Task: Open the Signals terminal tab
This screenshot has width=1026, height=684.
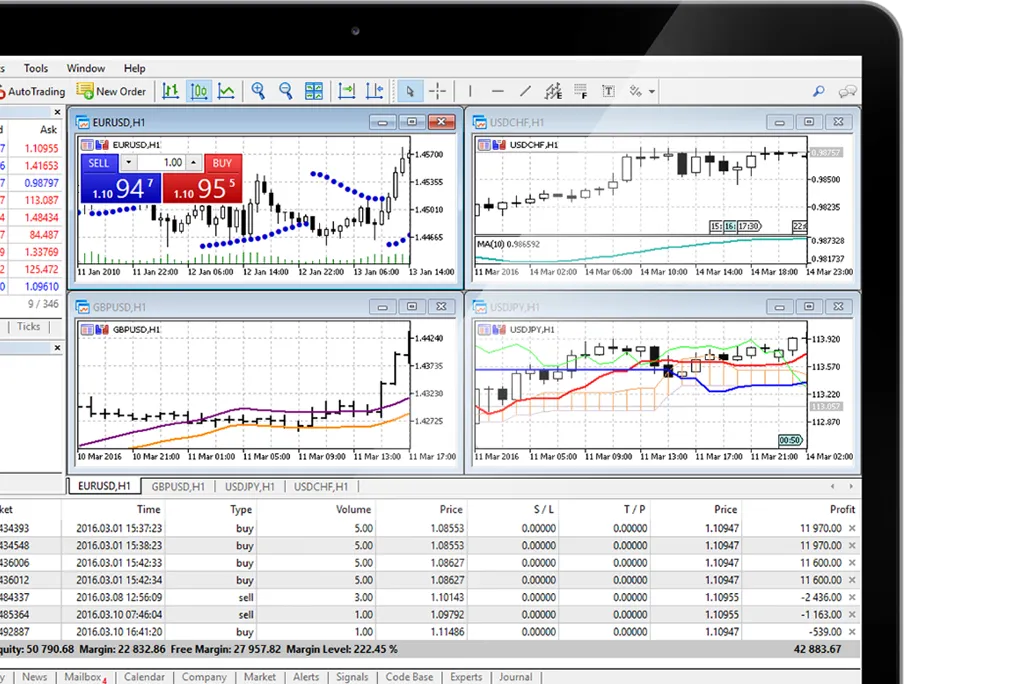Action: [x=352, y=677]
